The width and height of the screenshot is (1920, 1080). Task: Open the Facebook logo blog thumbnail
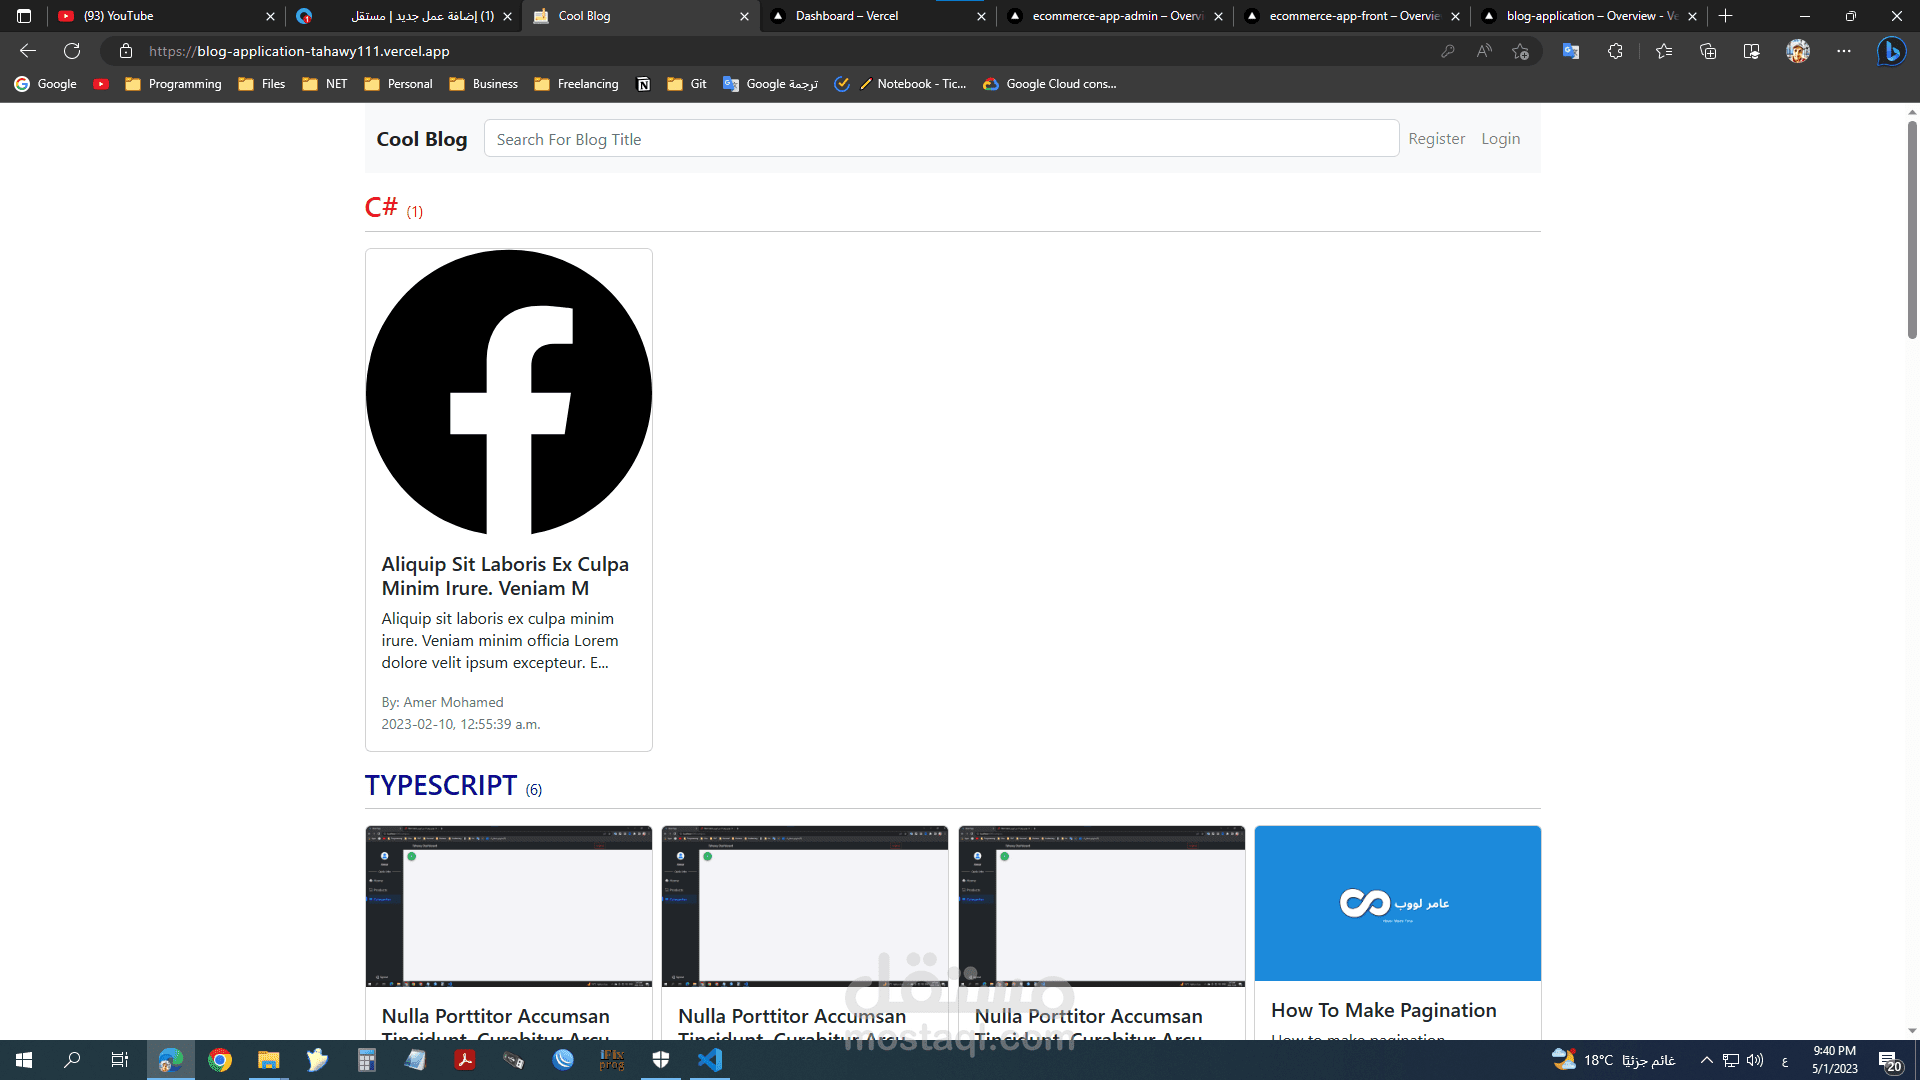click(x=508, y=392)
